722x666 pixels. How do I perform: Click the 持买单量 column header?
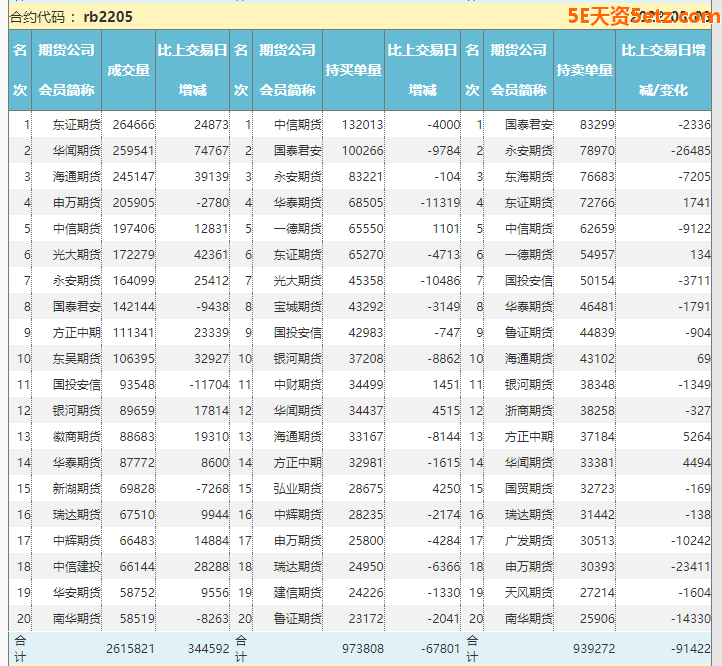[x=354, y=70]
